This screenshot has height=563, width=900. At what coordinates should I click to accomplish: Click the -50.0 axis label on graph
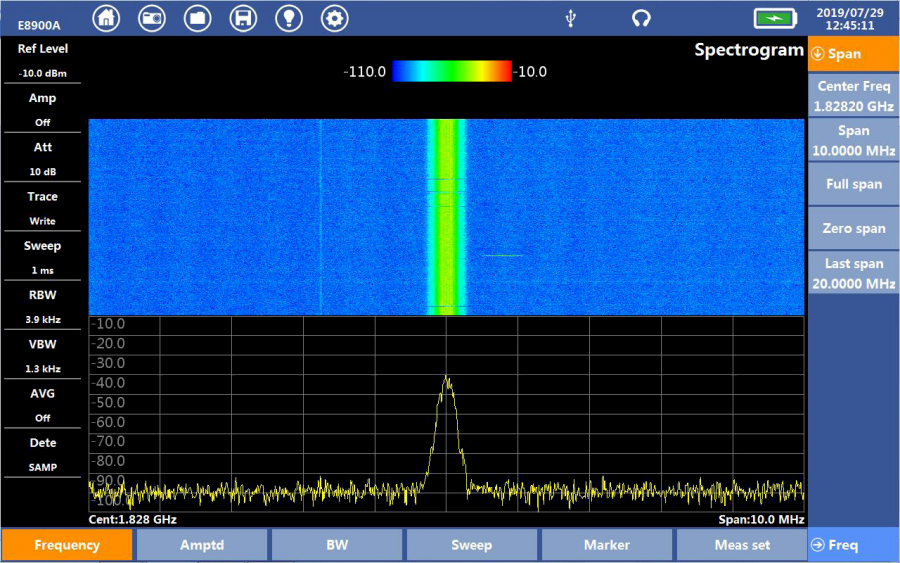(x=108, y=402)
